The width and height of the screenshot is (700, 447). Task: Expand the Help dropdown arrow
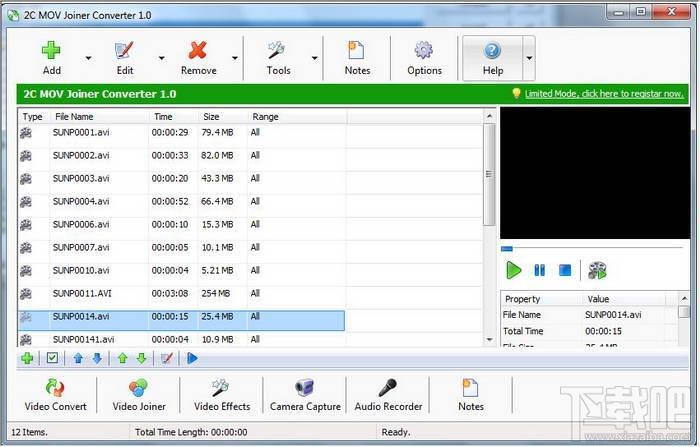pyautogui.click(x=529, y=58)
